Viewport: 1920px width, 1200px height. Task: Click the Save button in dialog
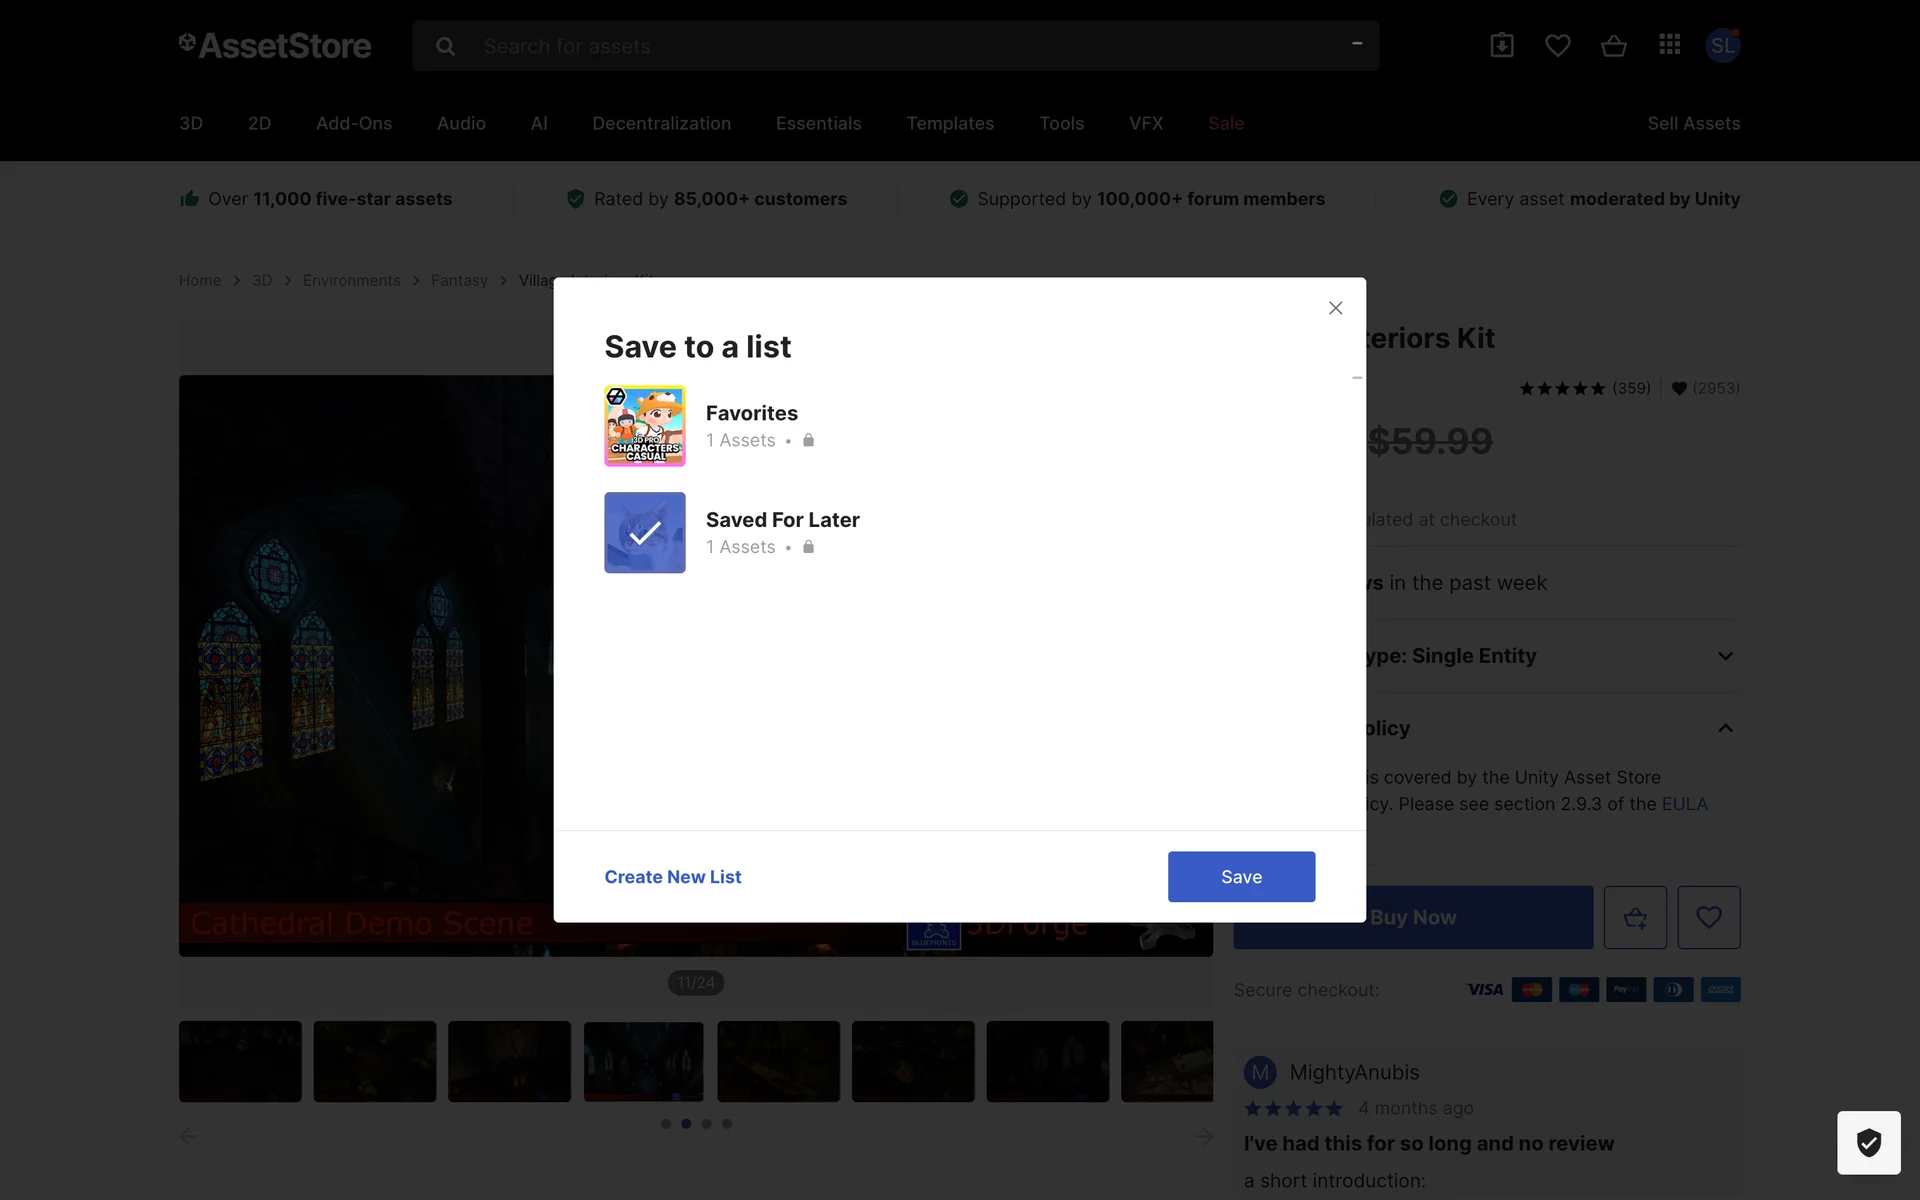[1241, 877]
